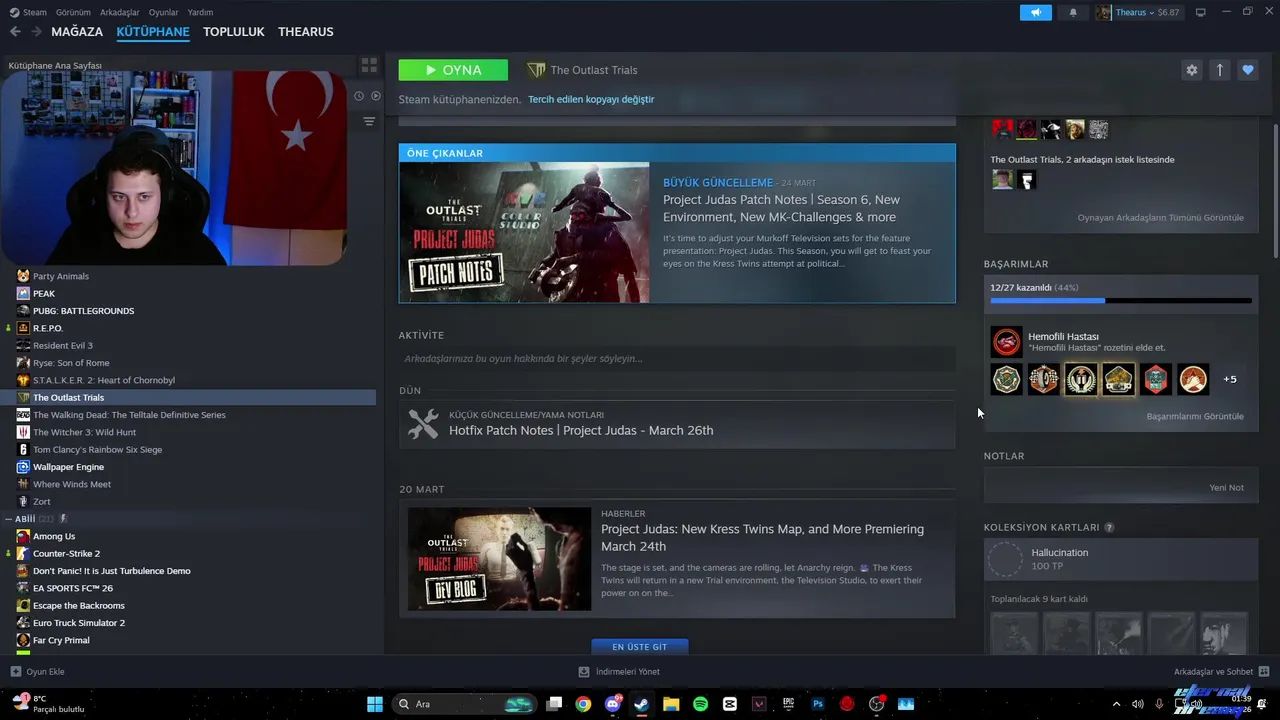Screen dimensions: 1280x720
Task: Click 'Oynayan Arkadaşların Tümünü Görüntüle' link
Action: (x=1161, y=217)
